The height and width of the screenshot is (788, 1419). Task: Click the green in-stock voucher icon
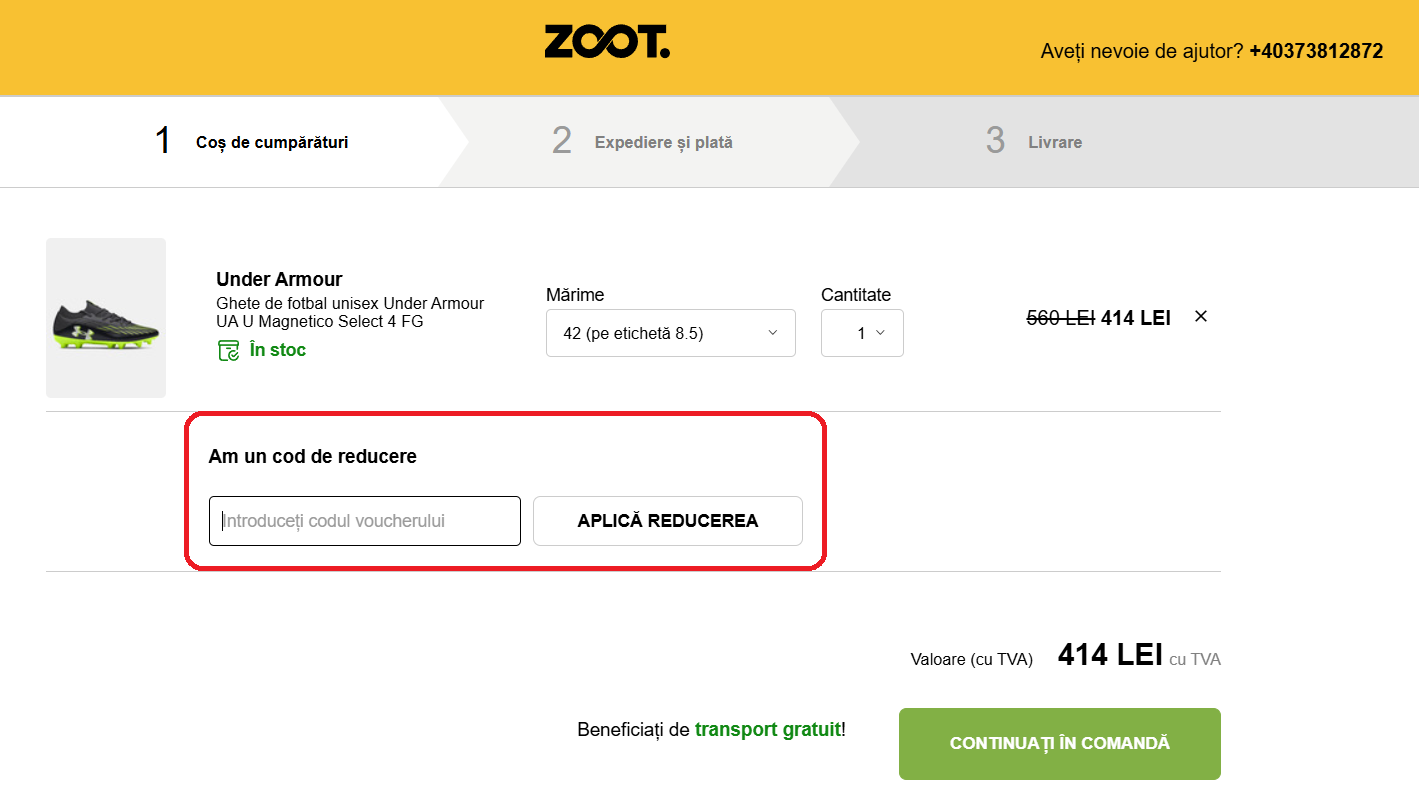tap(228, 350)
